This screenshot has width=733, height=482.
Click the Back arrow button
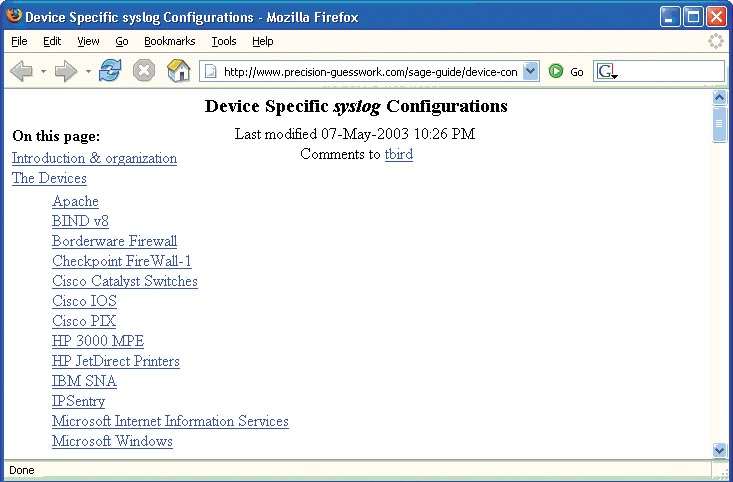click(x=22, y=72)
